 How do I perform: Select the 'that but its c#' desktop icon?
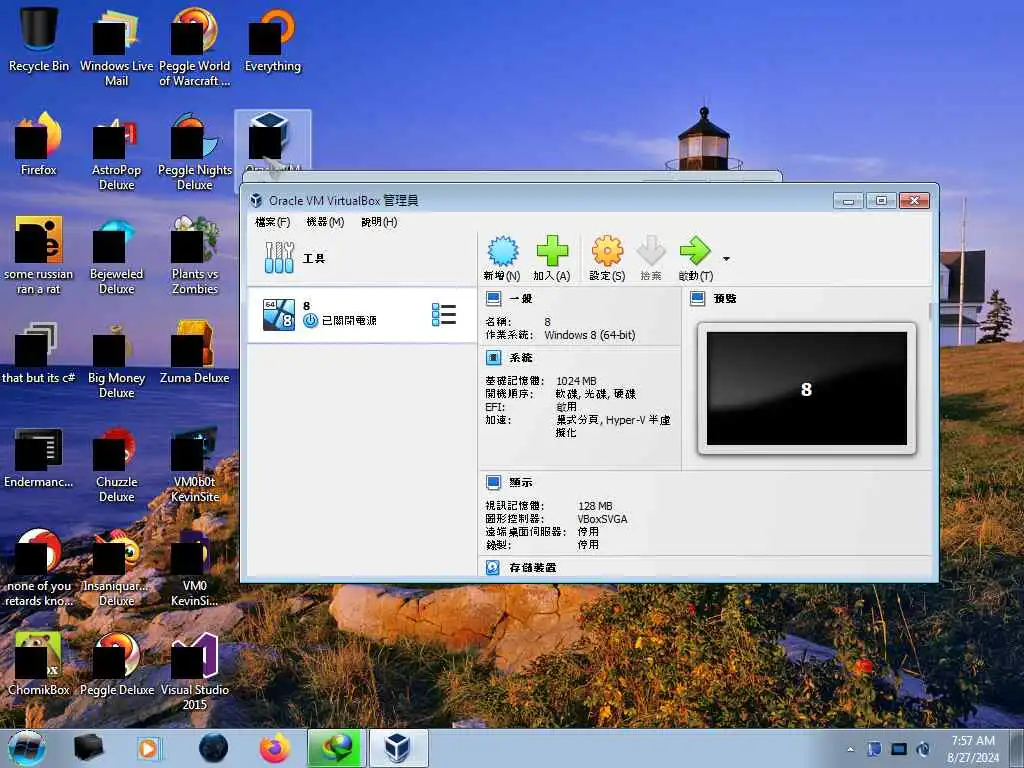click(x=39, y=353)
